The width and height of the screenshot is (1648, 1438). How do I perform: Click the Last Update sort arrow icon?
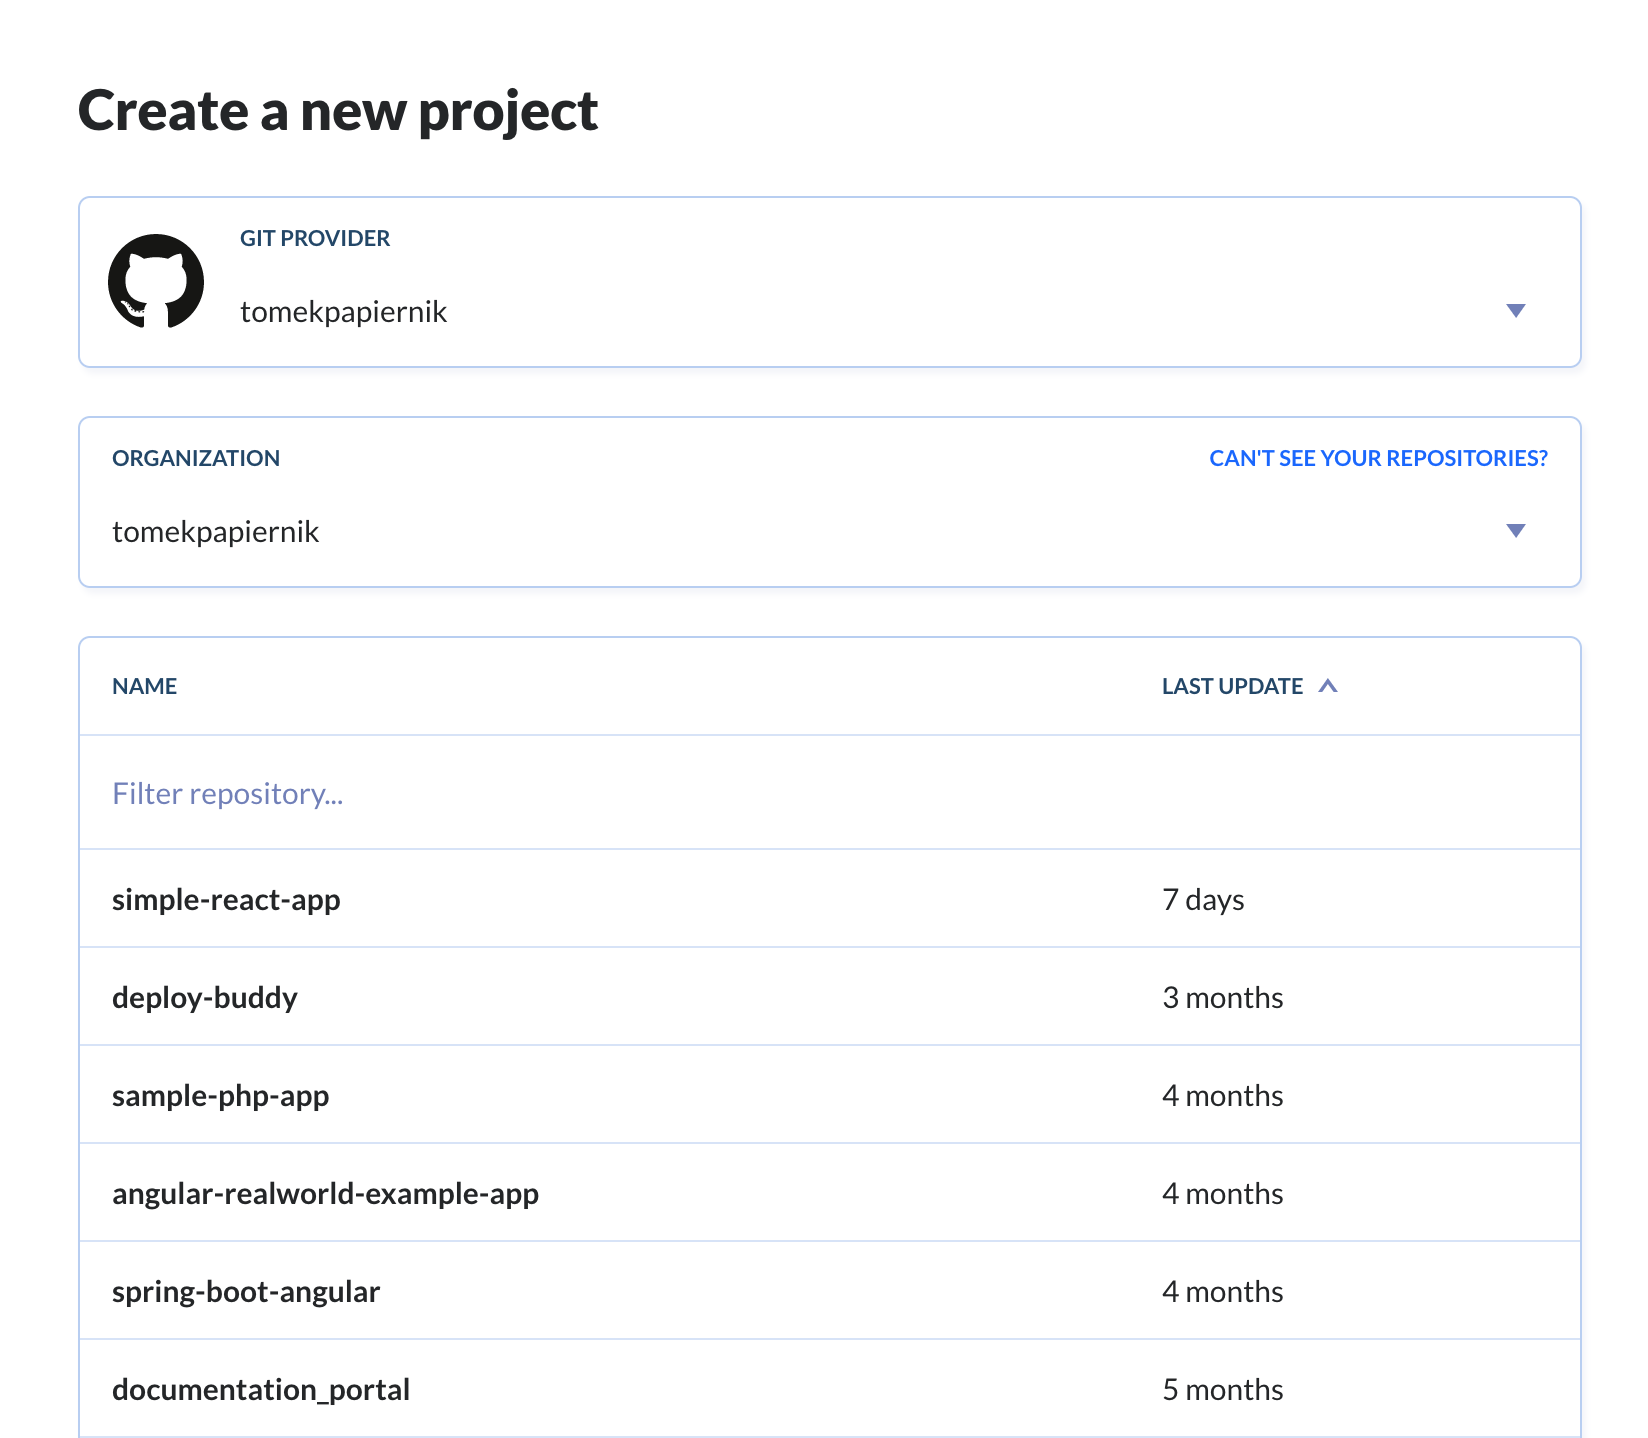click(x=1328, y=686)
